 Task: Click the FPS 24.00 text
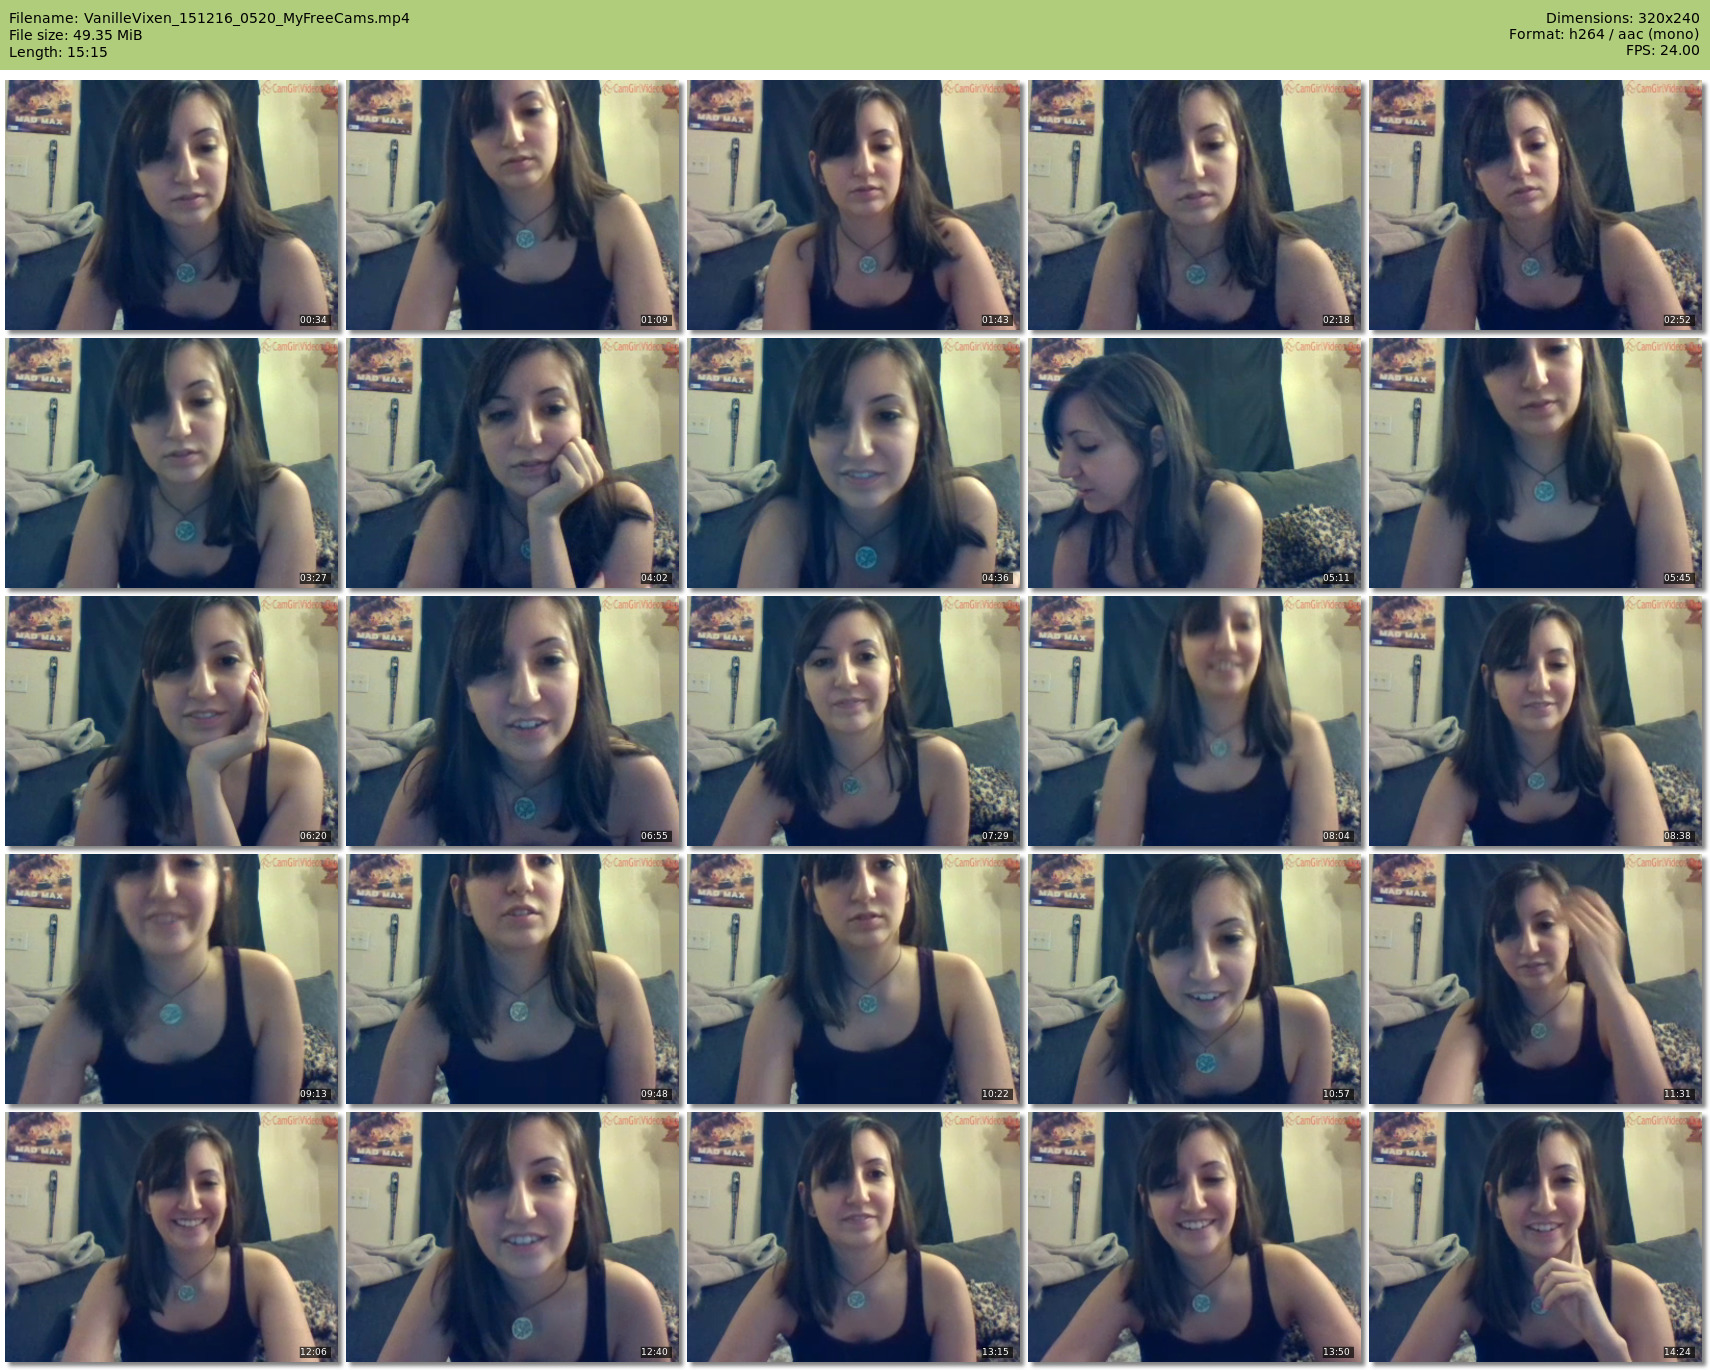pyautogui.click(x=1662, y=50)
